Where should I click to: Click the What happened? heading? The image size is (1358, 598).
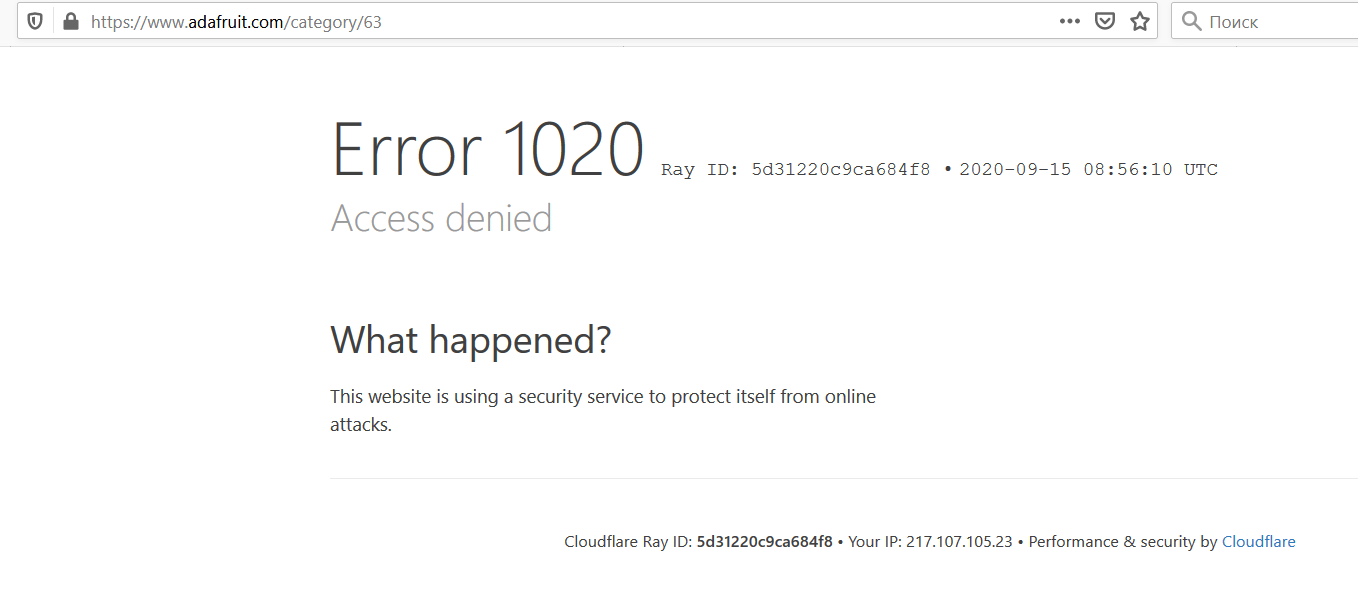[470, 341]
